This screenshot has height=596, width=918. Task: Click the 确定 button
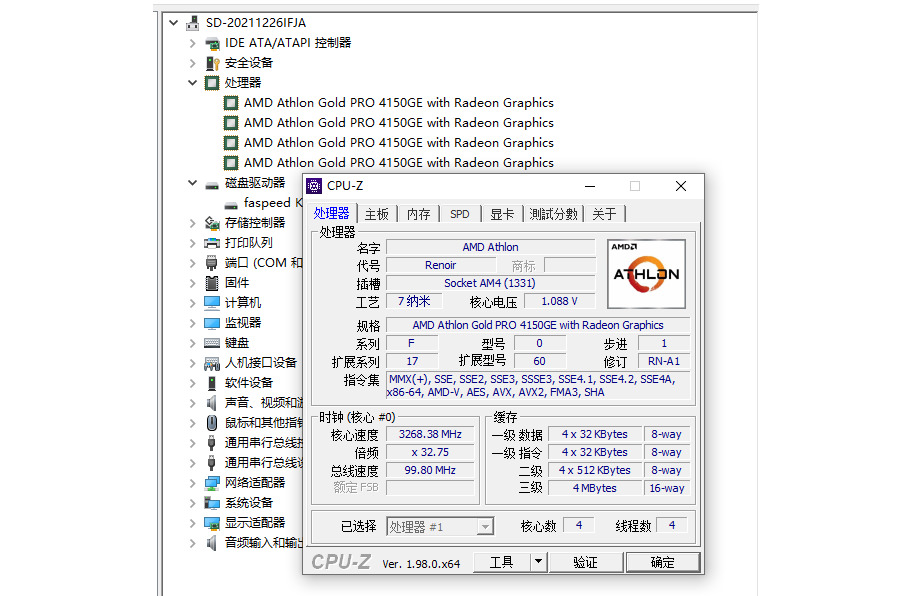[x=663, y=562]
